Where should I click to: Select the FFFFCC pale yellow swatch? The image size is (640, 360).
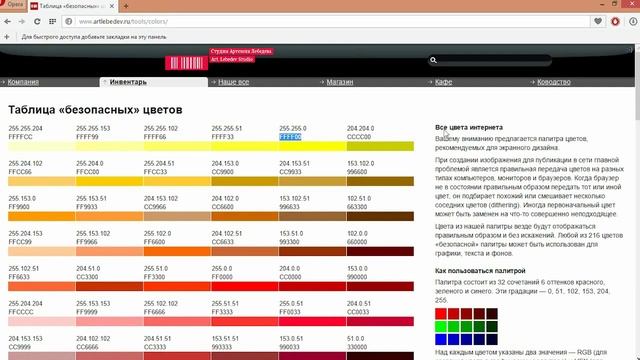pyautogui.click(x=42, y=146)
